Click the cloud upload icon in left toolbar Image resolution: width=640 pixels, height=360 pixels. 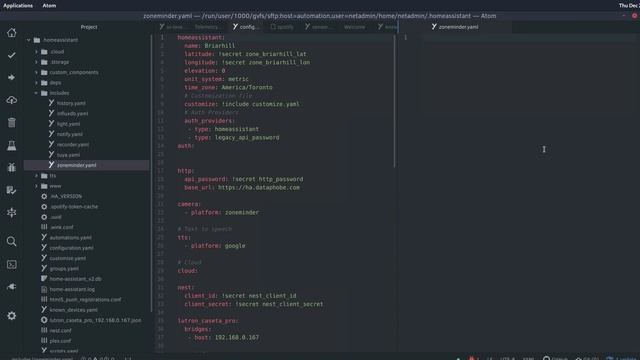point(11,100)
